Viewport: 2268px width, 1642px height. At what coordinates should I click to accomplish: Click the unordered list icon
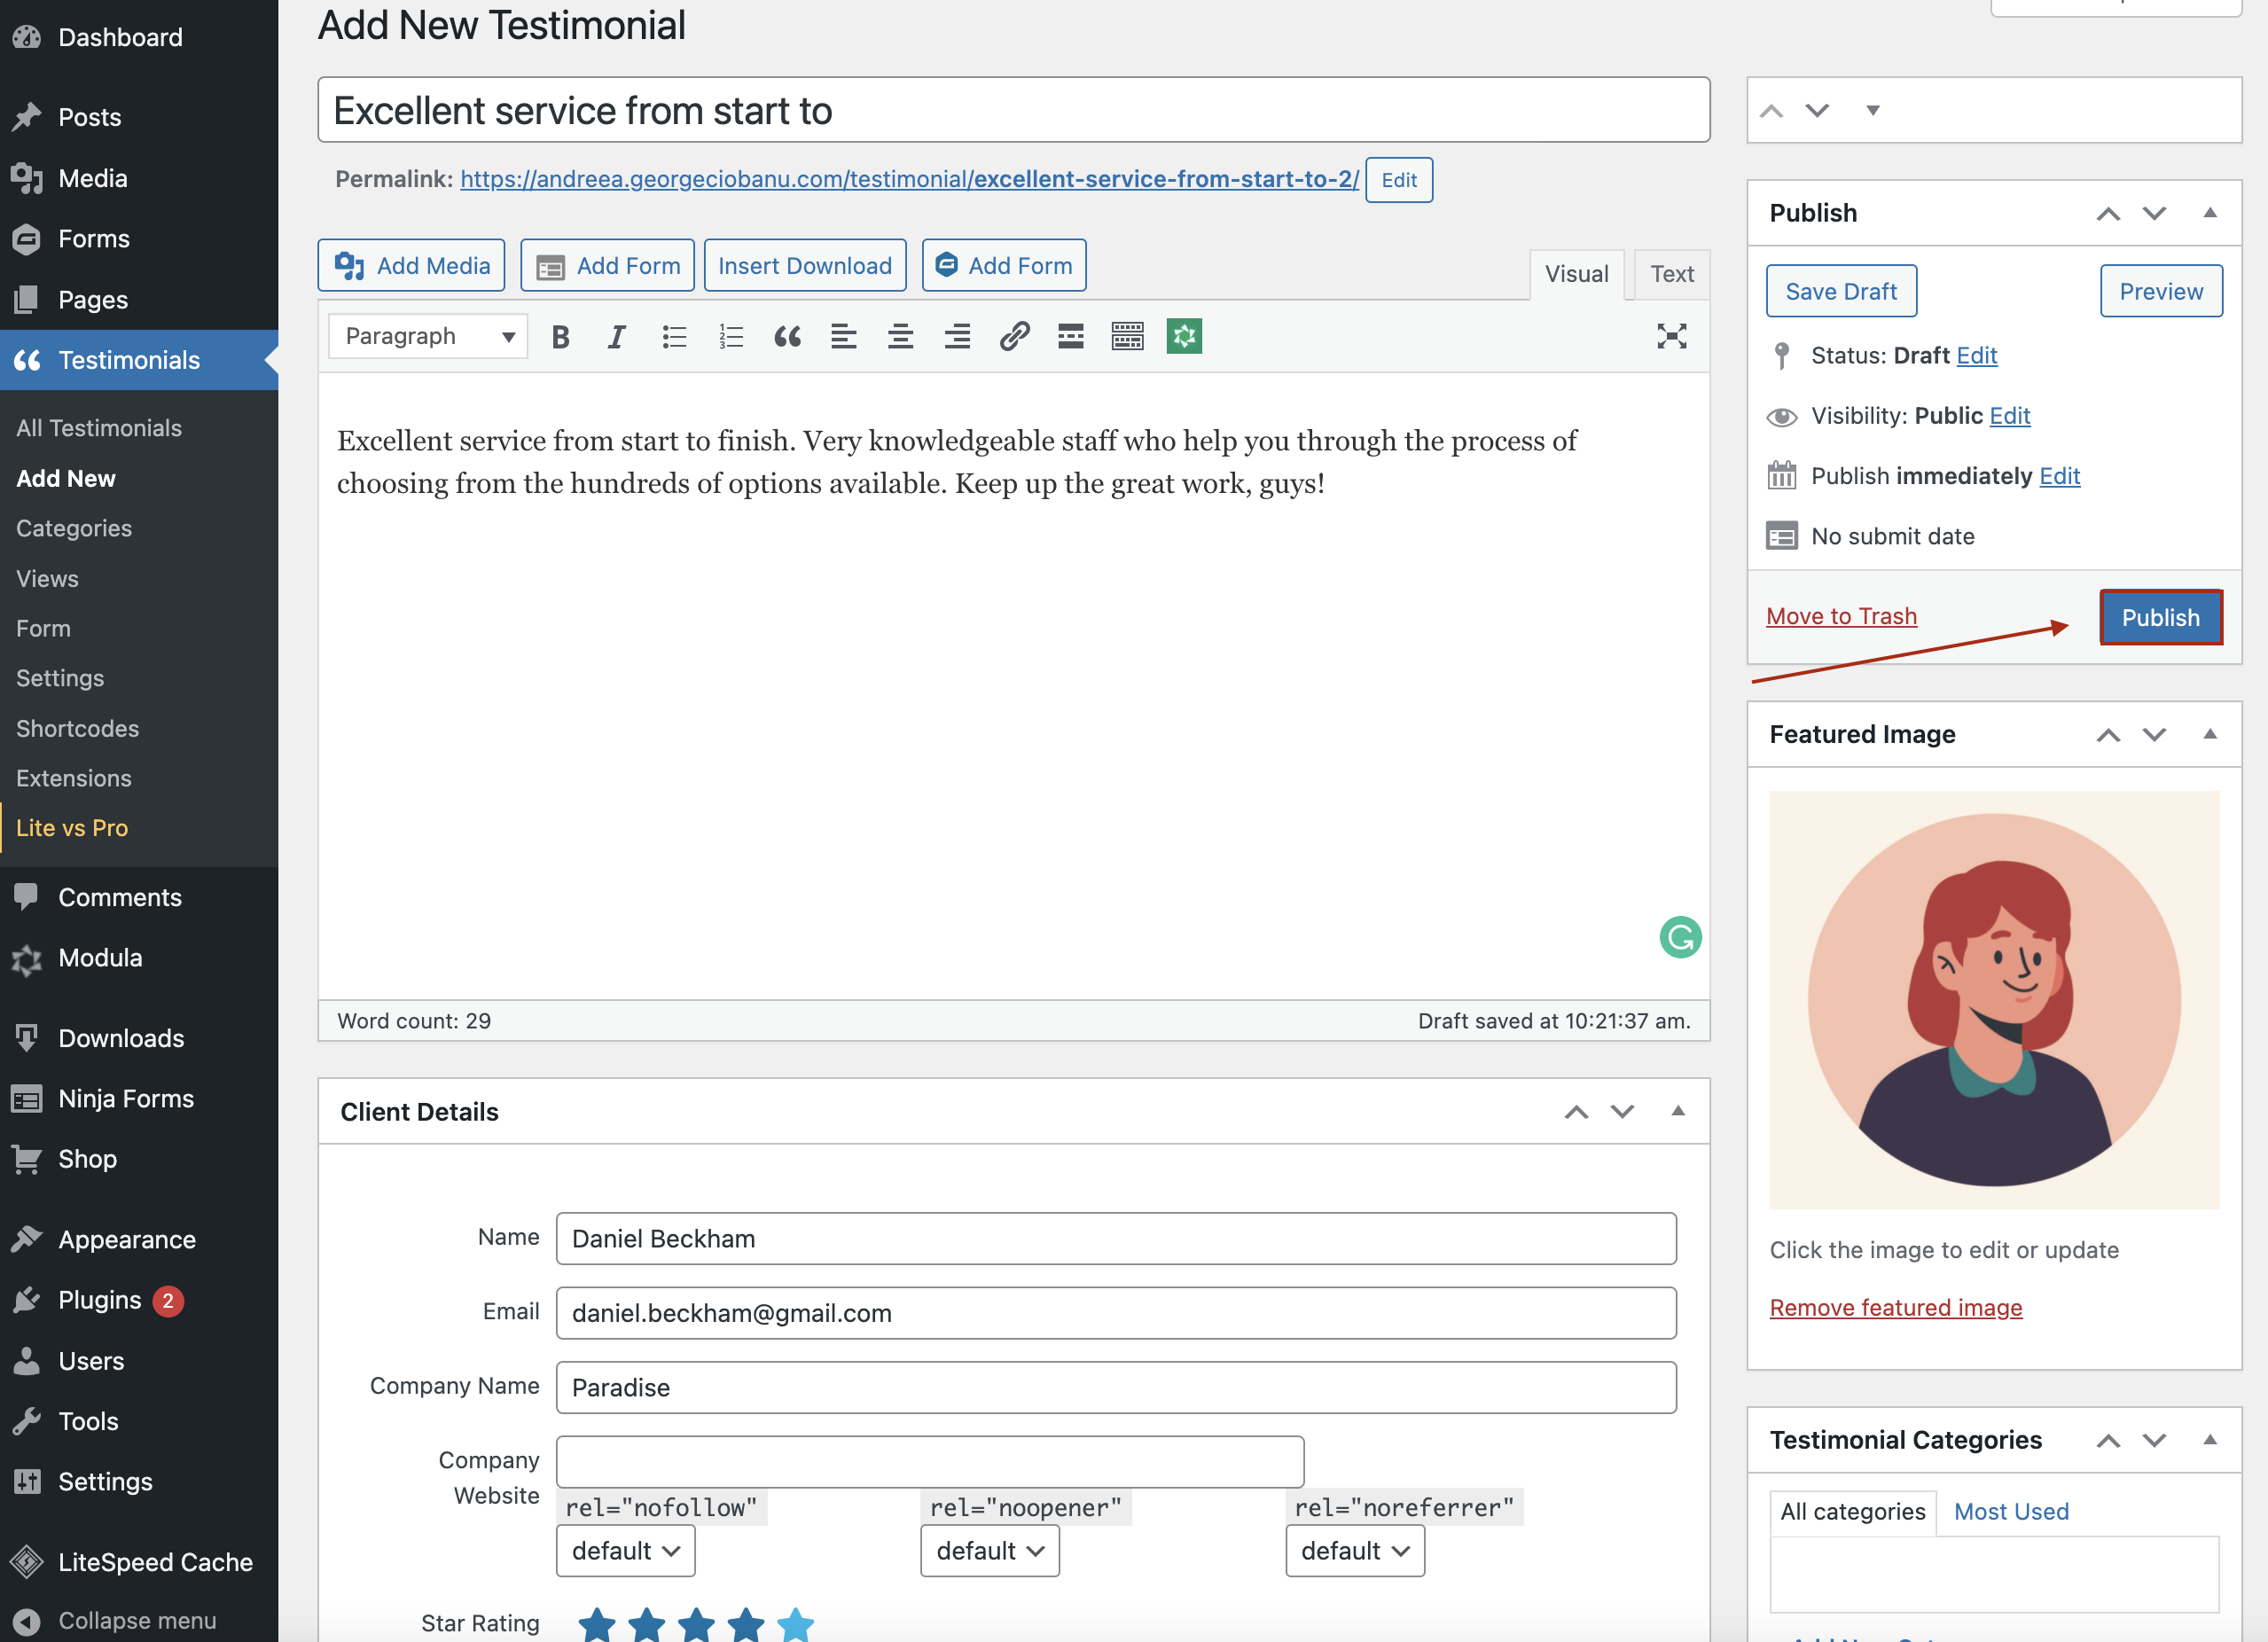[x=673, y=334]
